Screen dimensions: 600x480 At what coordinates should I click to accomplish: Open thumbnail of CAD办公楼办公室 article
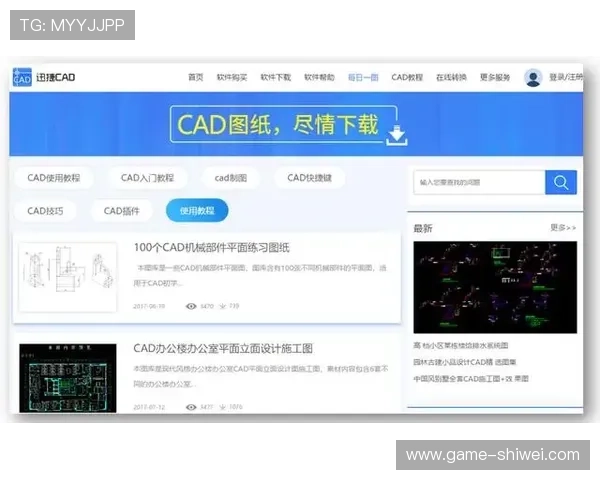(68, 378)
